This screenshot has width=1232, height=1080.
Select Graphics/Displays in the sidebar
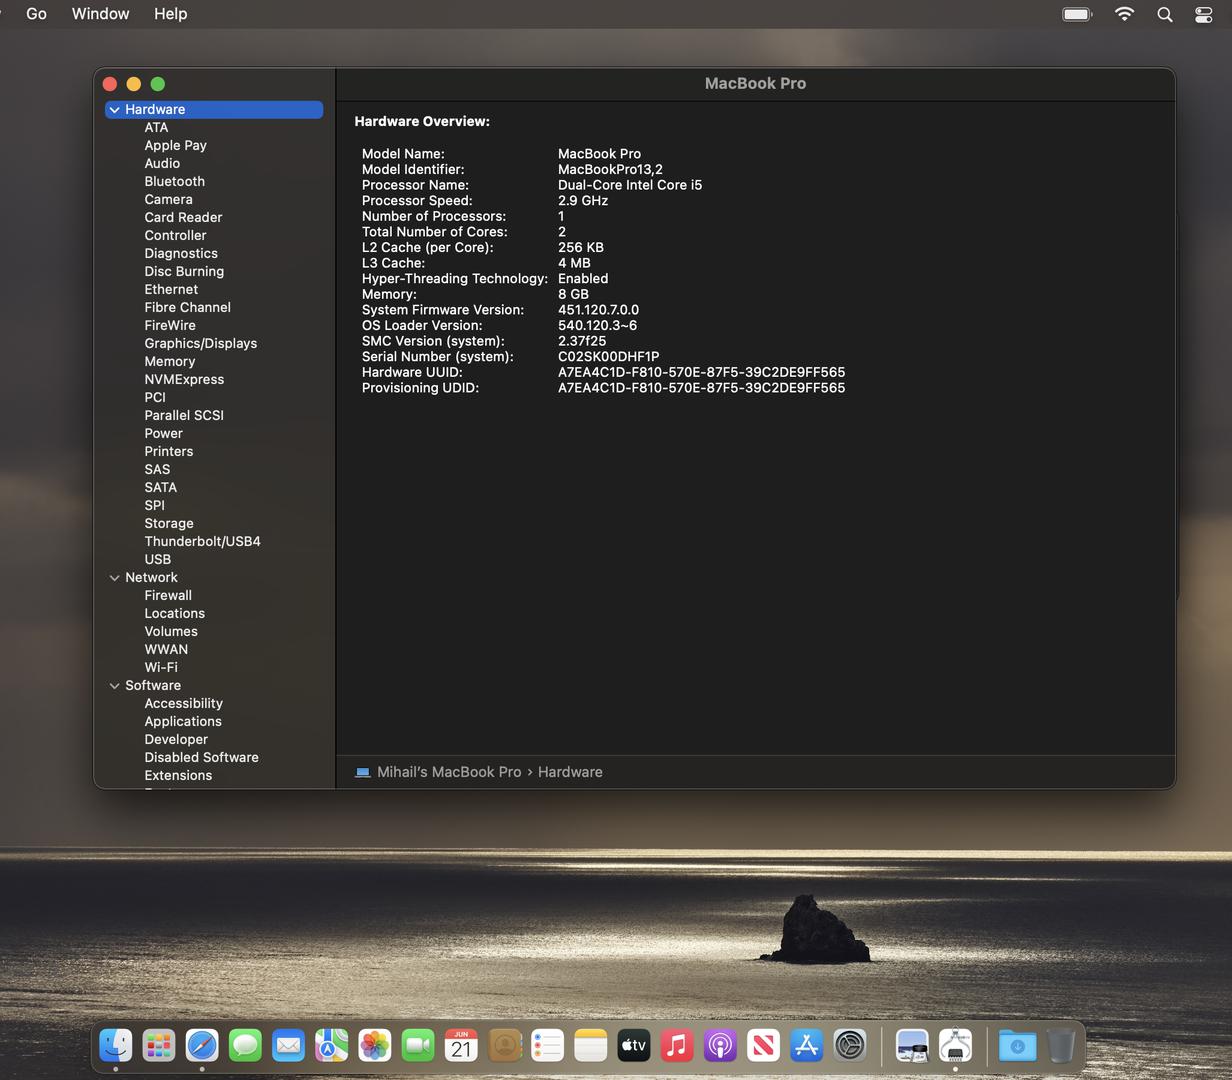click(200, 344)
